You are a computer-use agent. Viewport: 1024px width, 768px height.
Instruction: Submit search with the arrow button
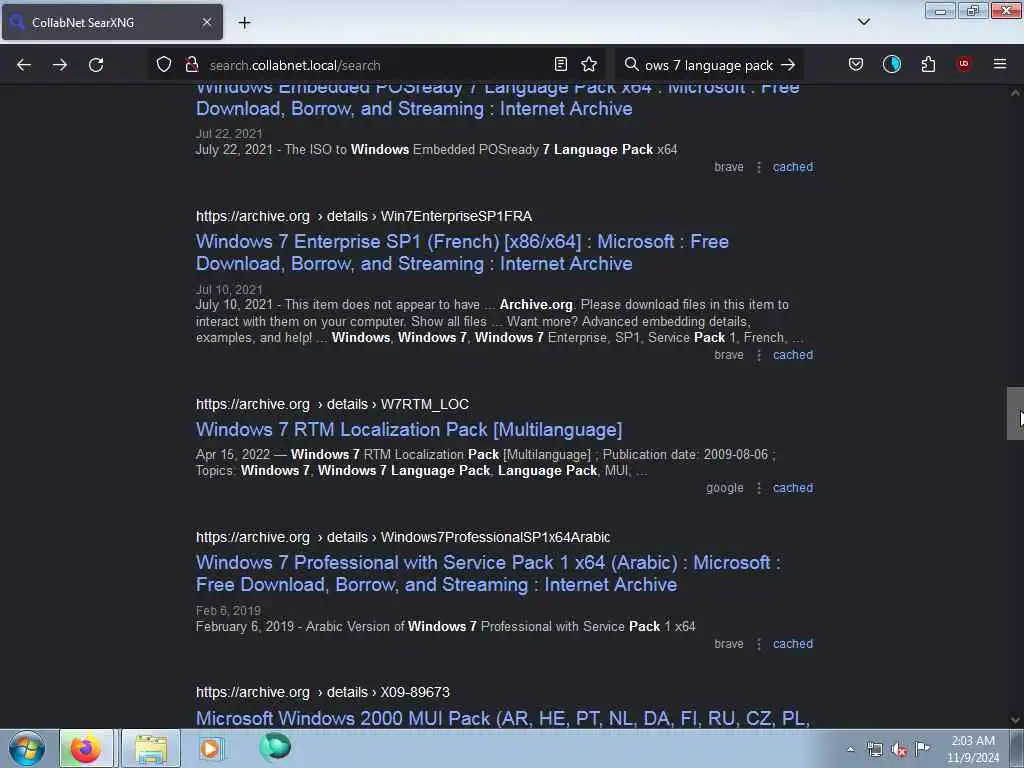click(788, 65)
